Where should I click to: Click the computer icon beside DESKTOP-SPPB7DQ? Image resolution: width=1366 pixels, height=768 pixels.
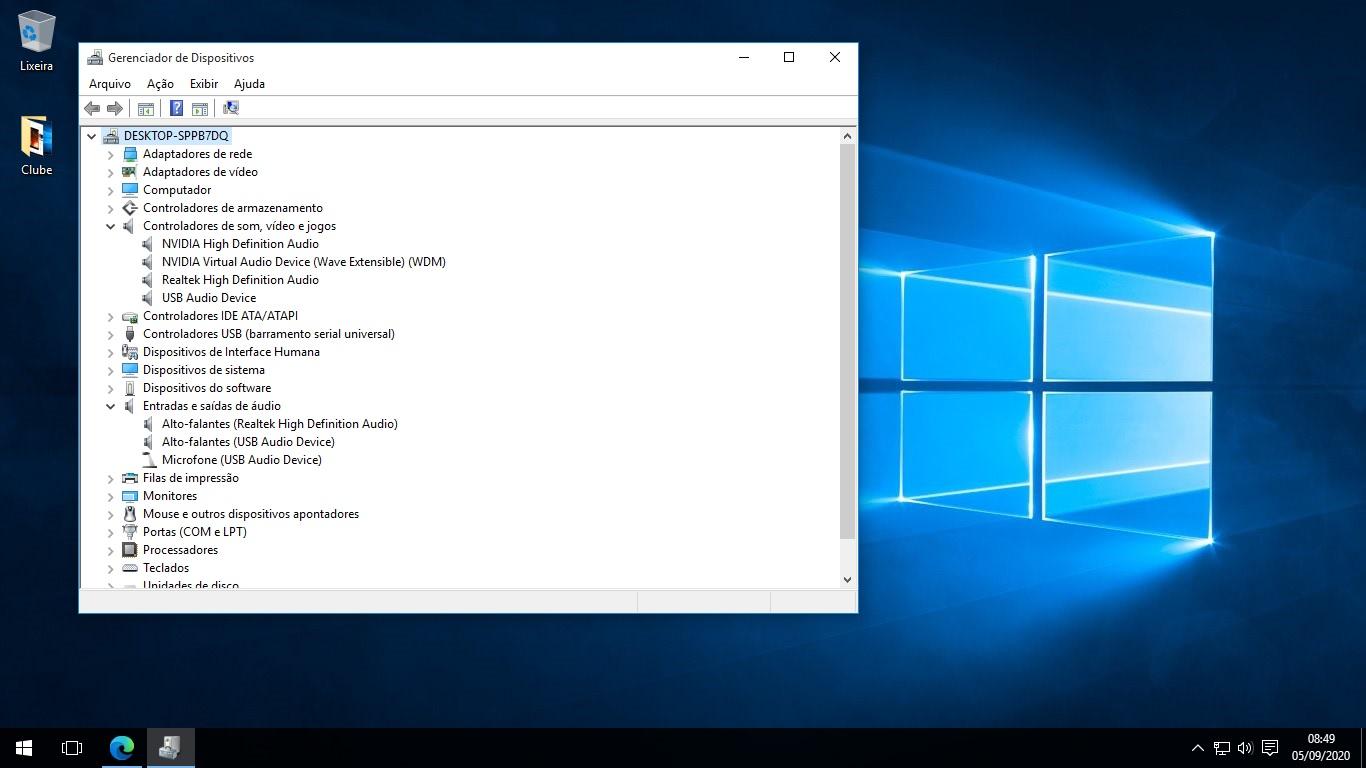tap(111, 136)
